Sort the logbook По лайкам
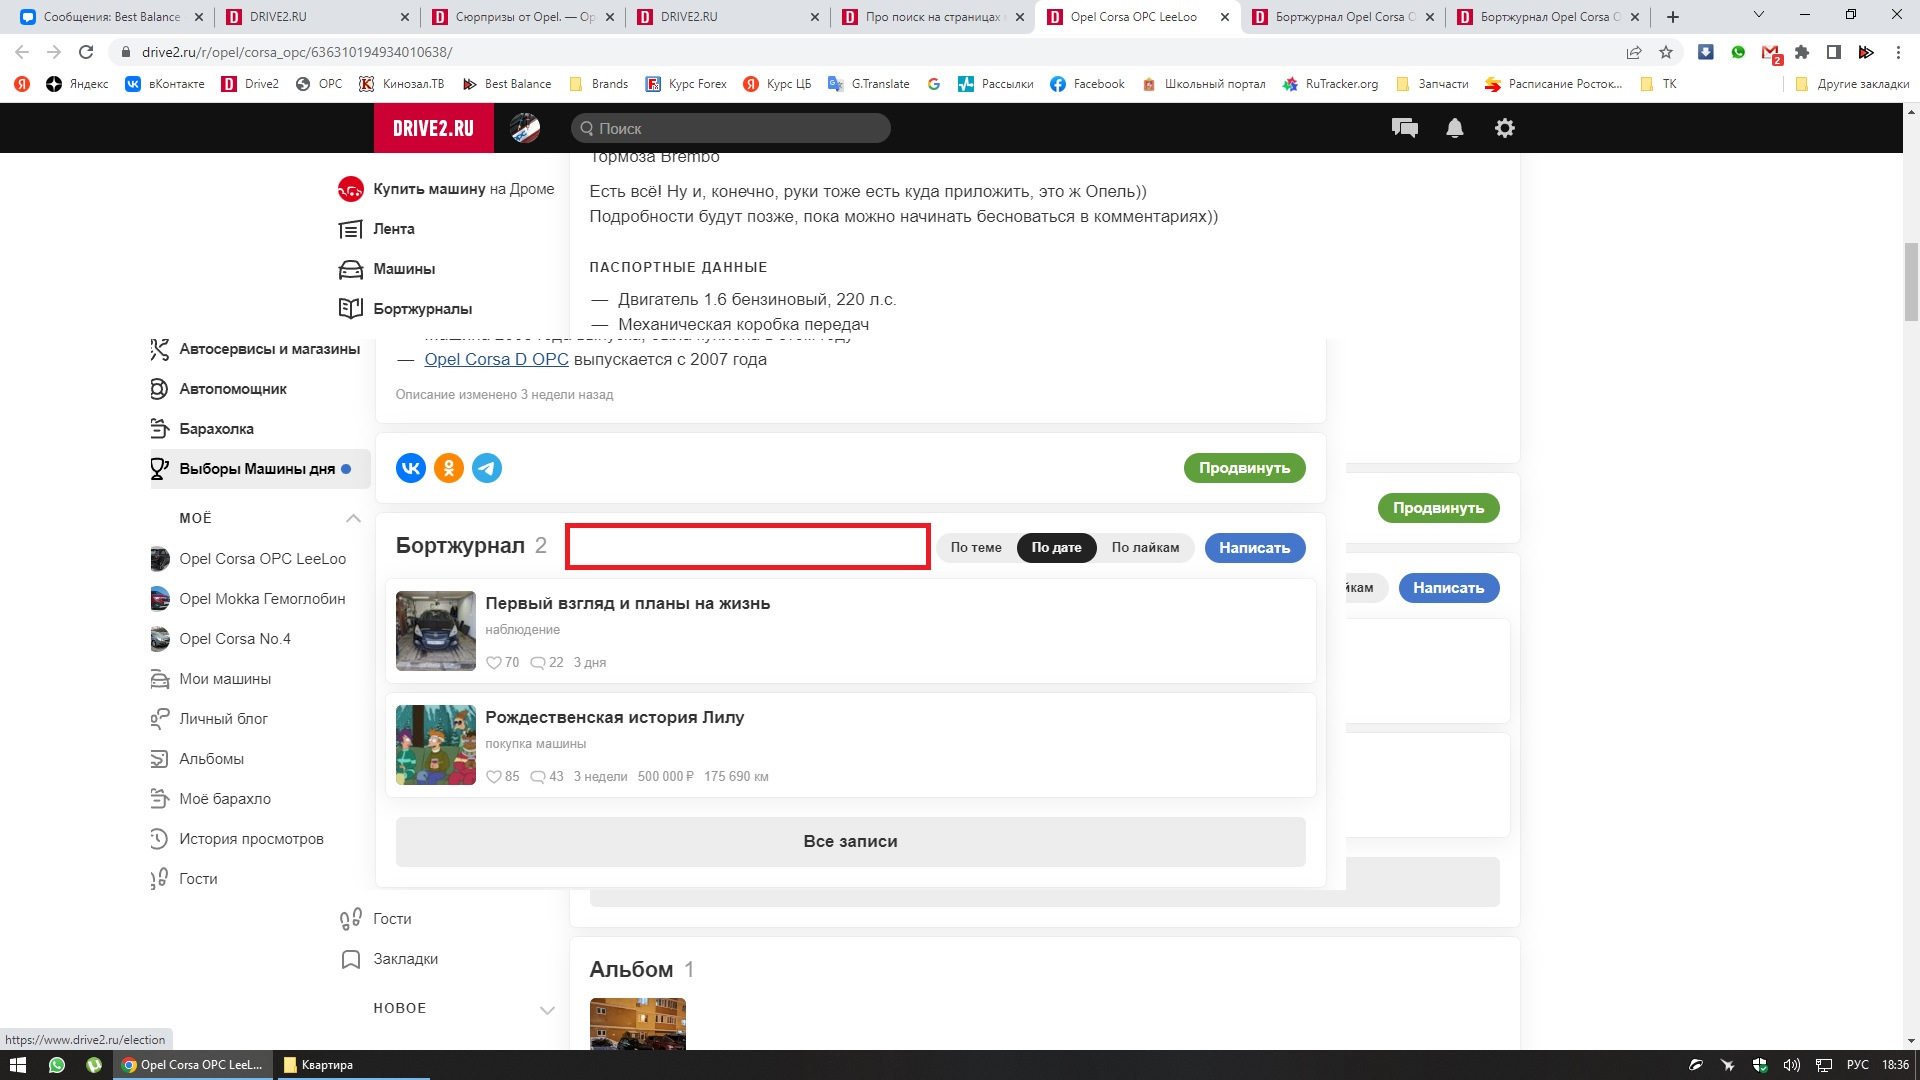The height and width of the screenshot is (1080, 1920). tap(1145, 548)
